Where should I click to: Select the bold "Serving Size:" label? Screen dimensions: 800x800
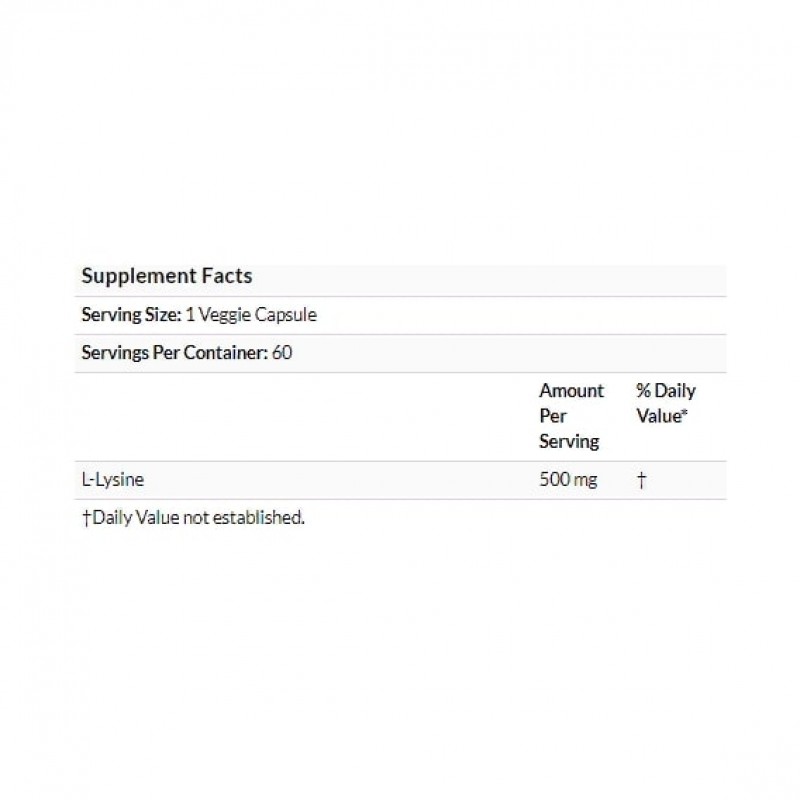(131, 315)
